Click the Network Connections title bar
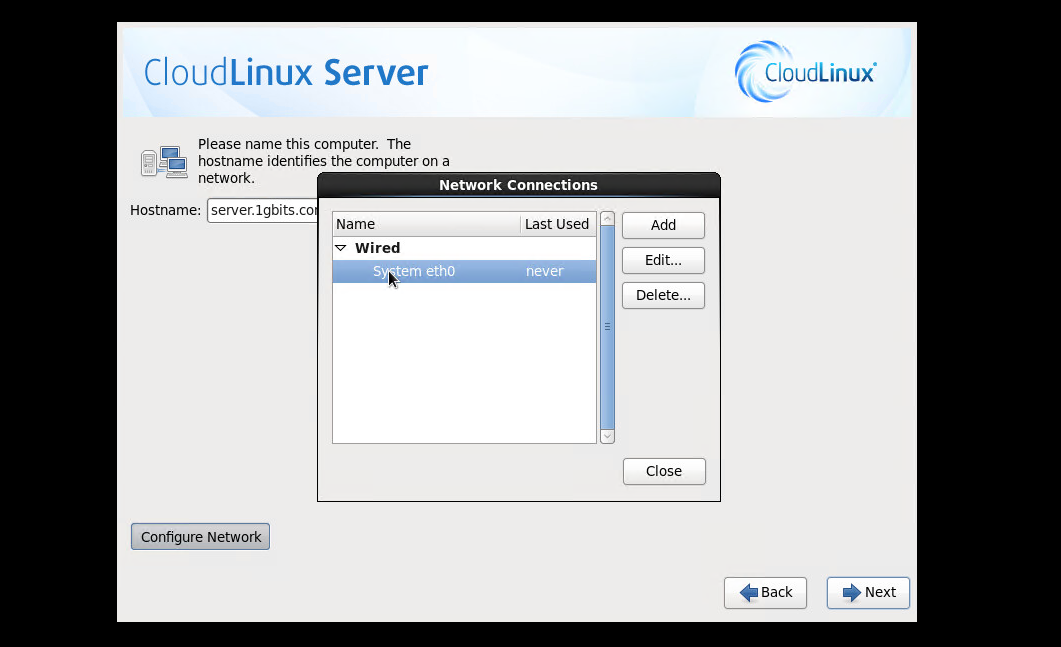The image size is (1061, 647). coord(518,185)
